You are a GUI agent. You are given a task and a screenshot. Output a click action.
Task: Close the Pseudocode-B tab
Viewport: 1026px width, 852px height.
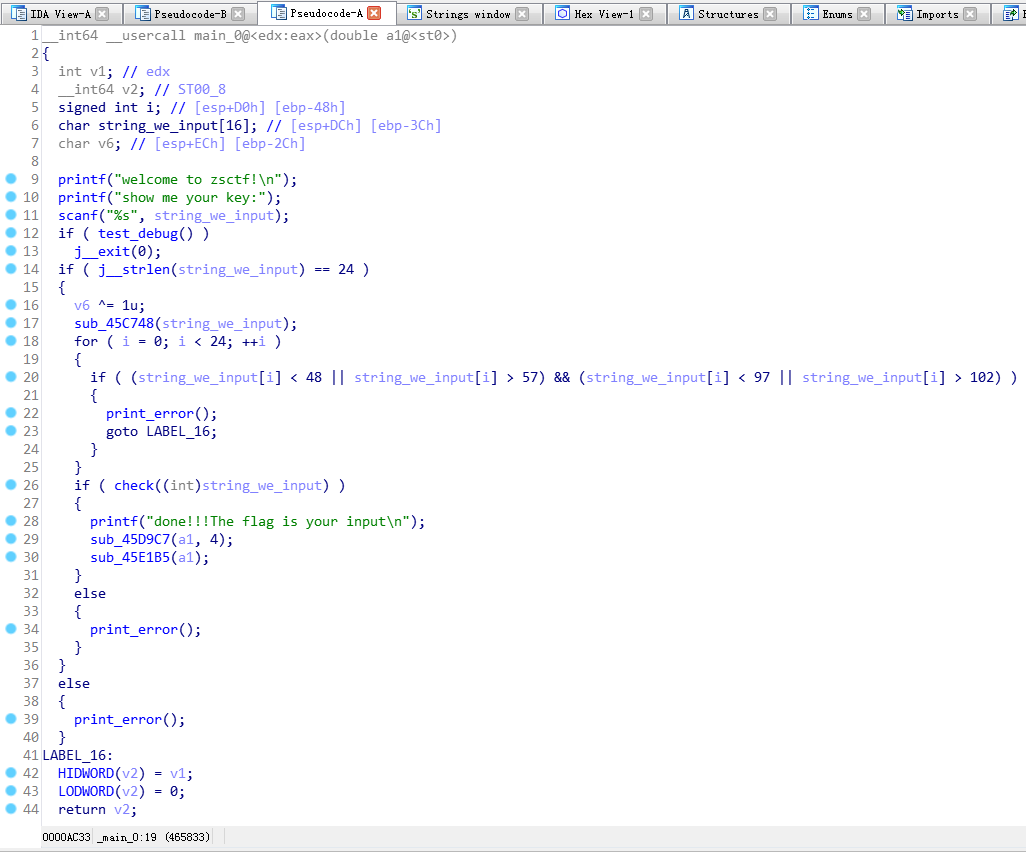238,14
